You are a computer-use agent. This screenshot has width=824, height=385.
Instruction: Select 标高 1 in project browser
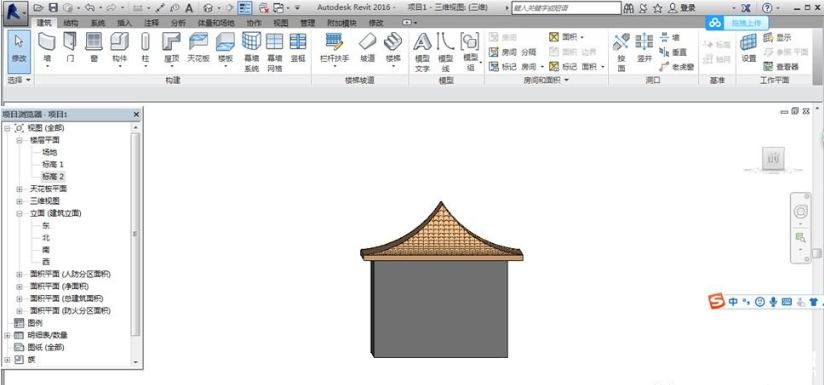[x=53, y=164]
